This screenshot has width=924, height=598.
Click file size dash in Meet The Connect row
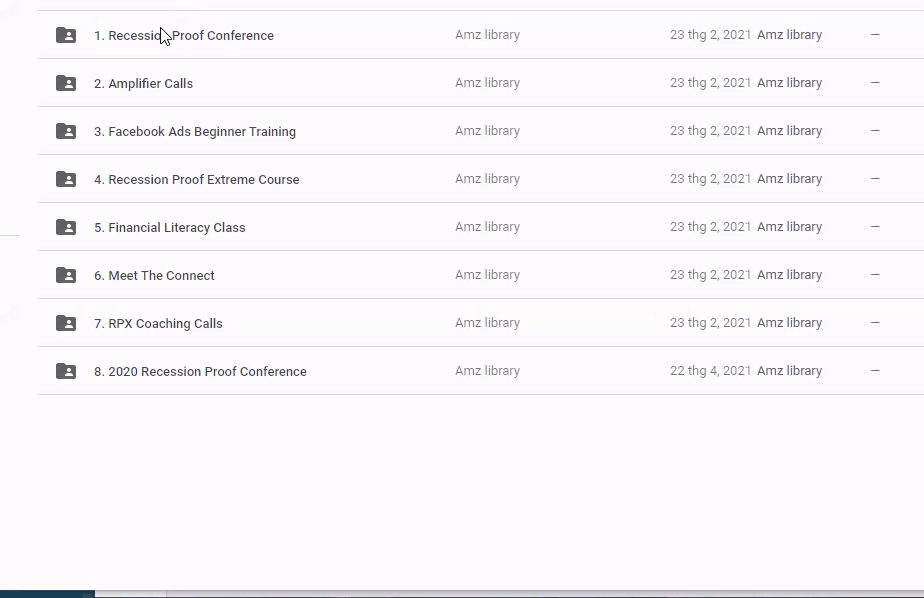click(875, 275)
